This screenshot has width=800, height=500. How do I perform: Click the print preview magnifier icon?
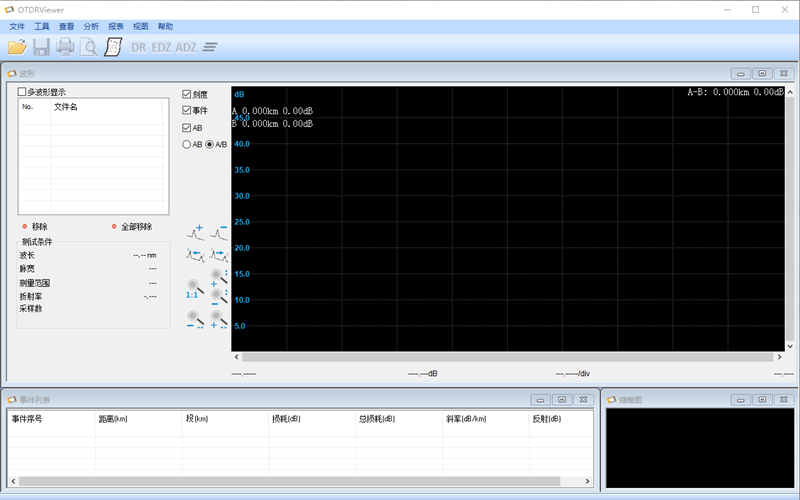click(x=89, y=47)
